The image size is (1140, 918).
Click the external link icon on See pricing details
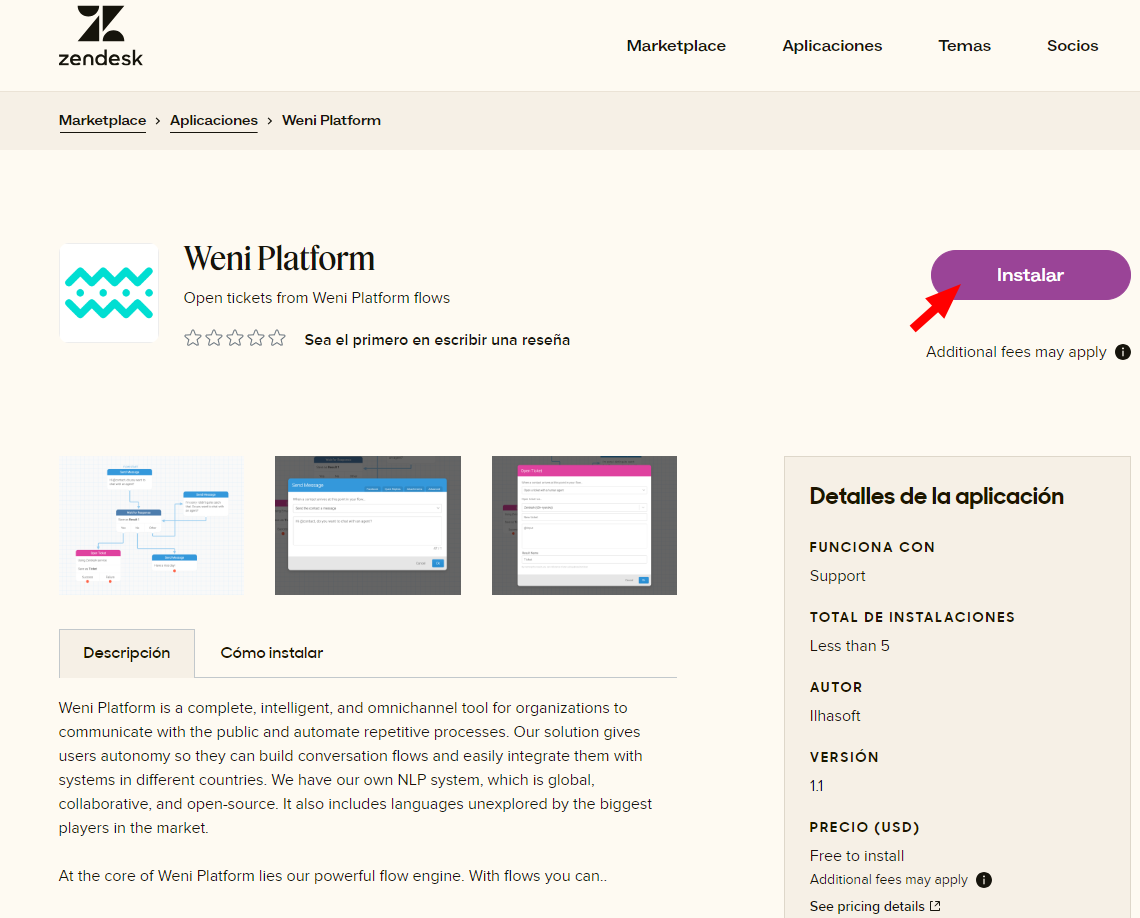[x=934, y=905]
